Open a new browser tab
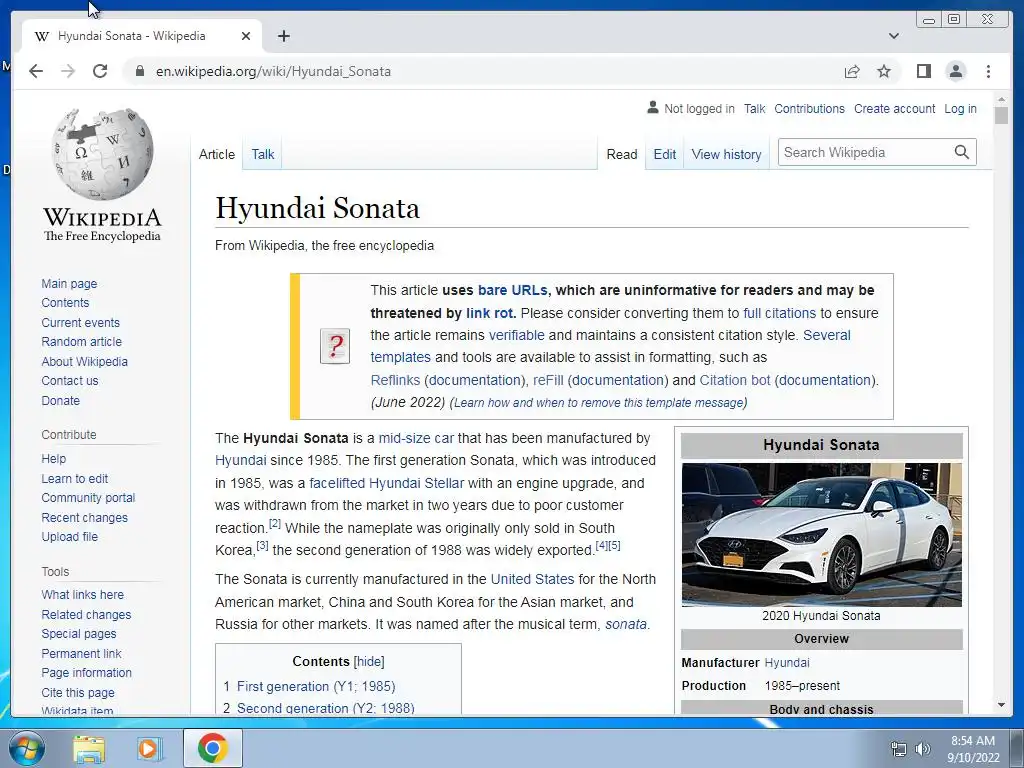This screenshot has width=1024, height=768. (283, 36)
